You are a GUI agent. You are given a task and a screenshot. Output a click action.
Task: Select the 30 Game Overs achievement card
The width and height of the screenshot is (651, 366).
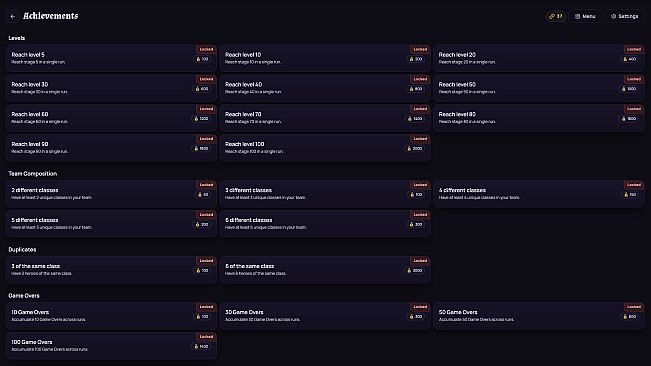click(x=325, y=316)
